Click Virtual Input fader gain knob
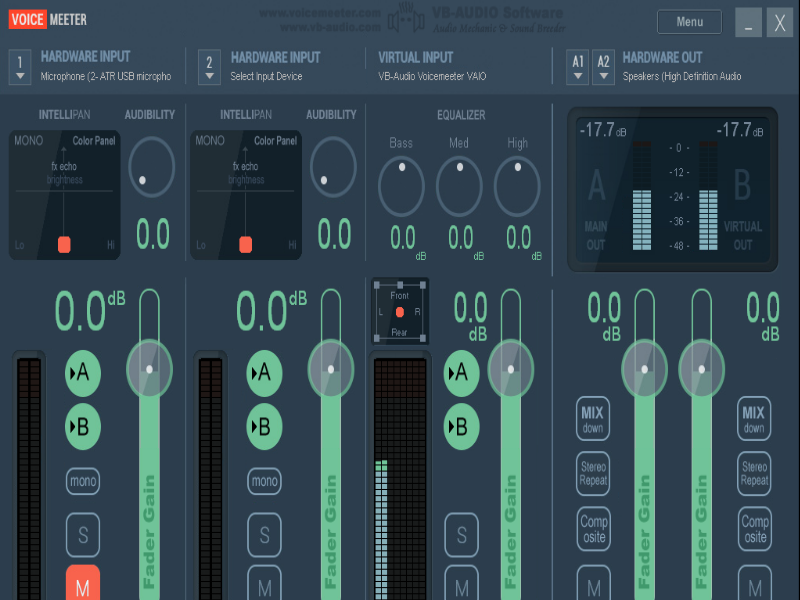 point(511,369)
